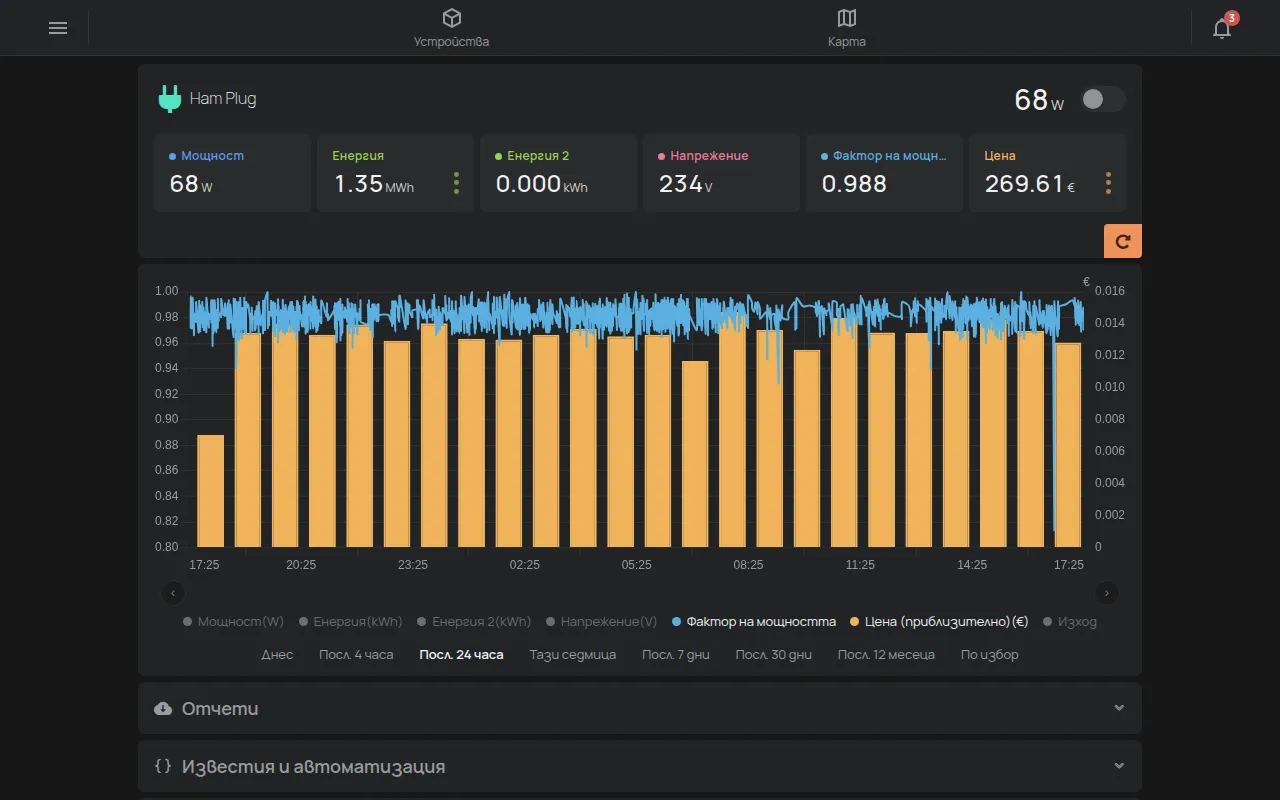Image resolution: width=1280 pixels, height=800 pixels.
Task: Choose the По избор custom range
Action: [x=990, y=655]
